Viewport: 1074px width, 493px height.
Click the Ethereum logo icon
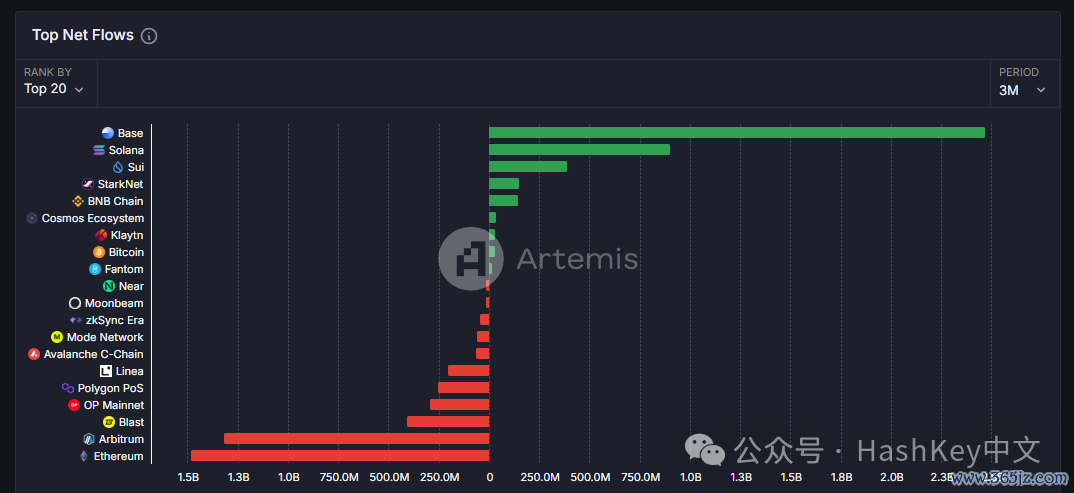coord(84,456)
